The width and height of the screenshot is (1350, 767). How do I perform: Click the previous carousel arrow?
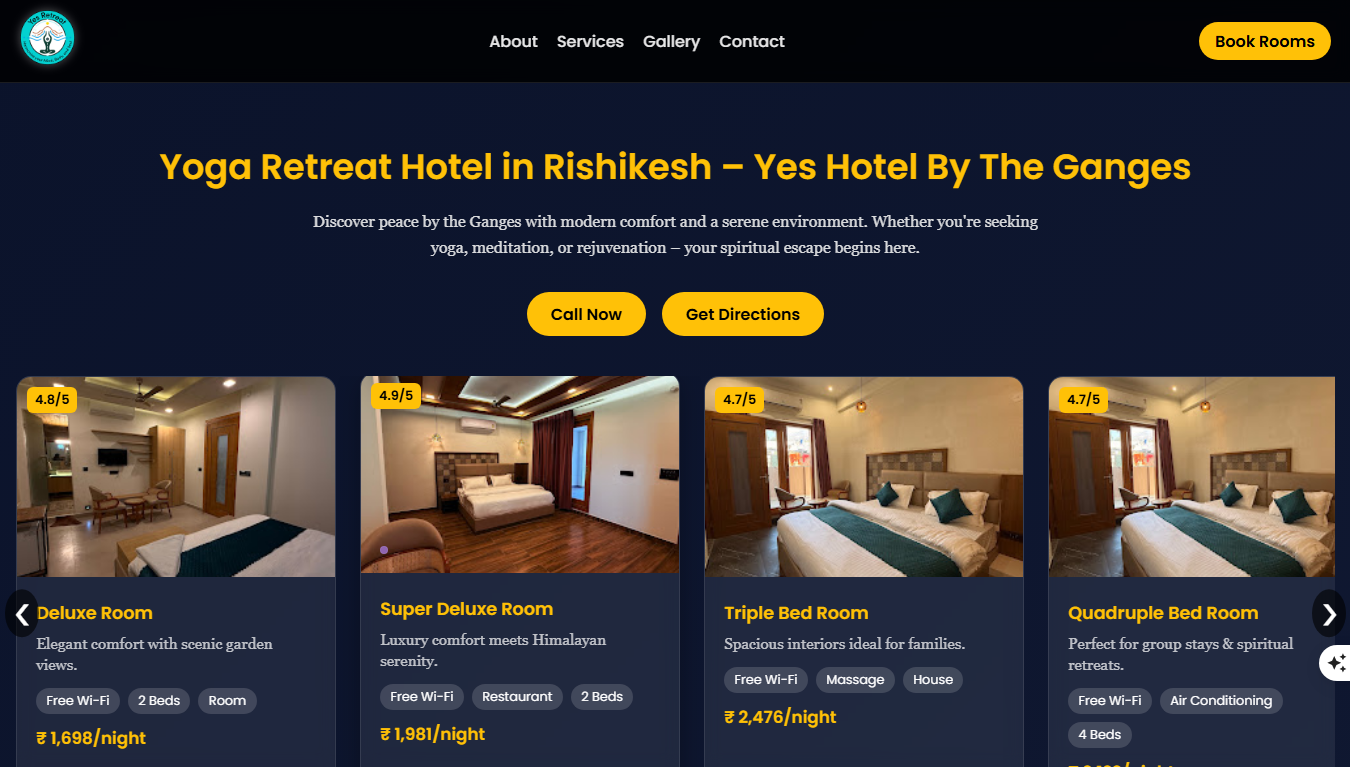[22, 614]
